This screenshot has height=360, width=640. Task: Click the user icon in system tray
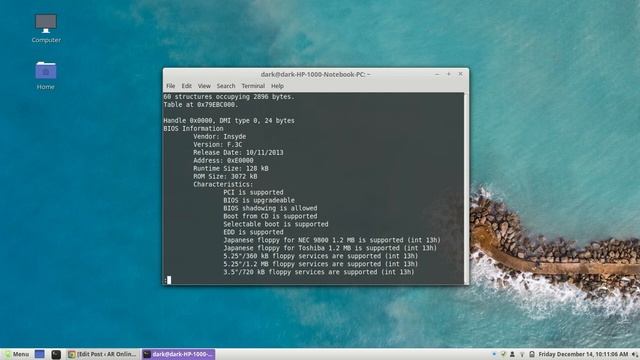point(512,354)
